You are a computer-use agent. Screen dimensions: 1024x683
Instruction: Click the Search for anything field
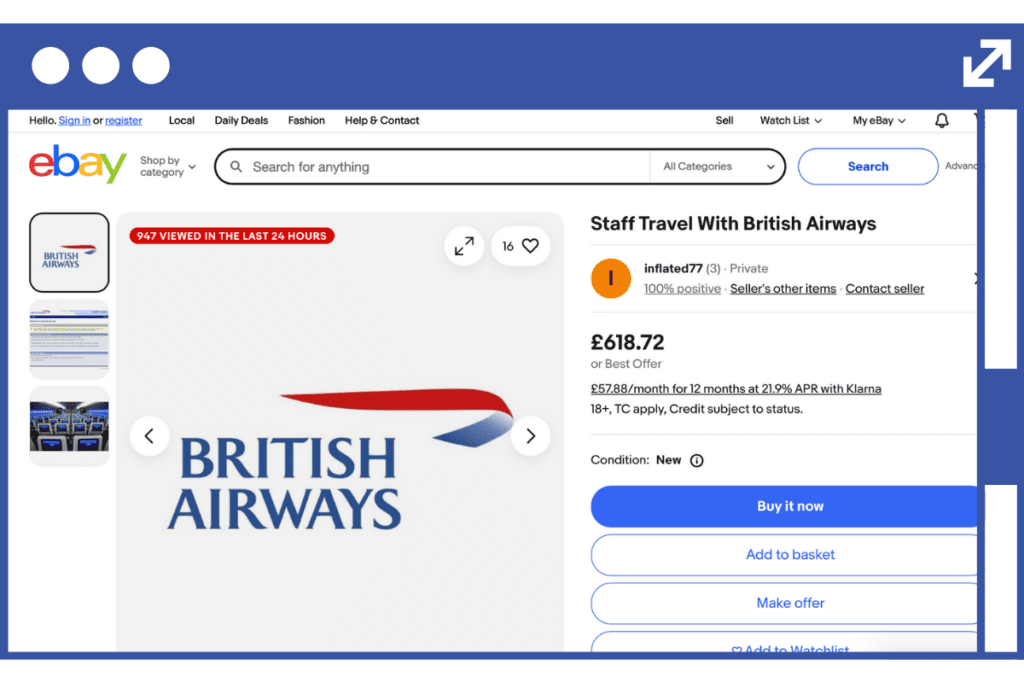pos(440,167)
